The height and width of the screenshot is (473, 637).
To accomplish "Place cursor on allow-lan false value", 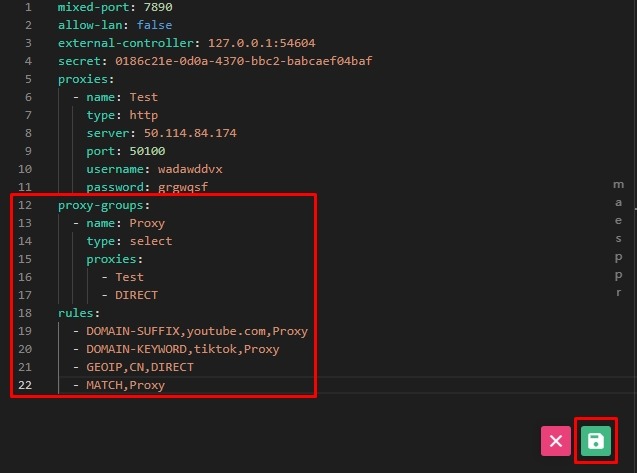I will pyautogui.click(x=154, y=25).
